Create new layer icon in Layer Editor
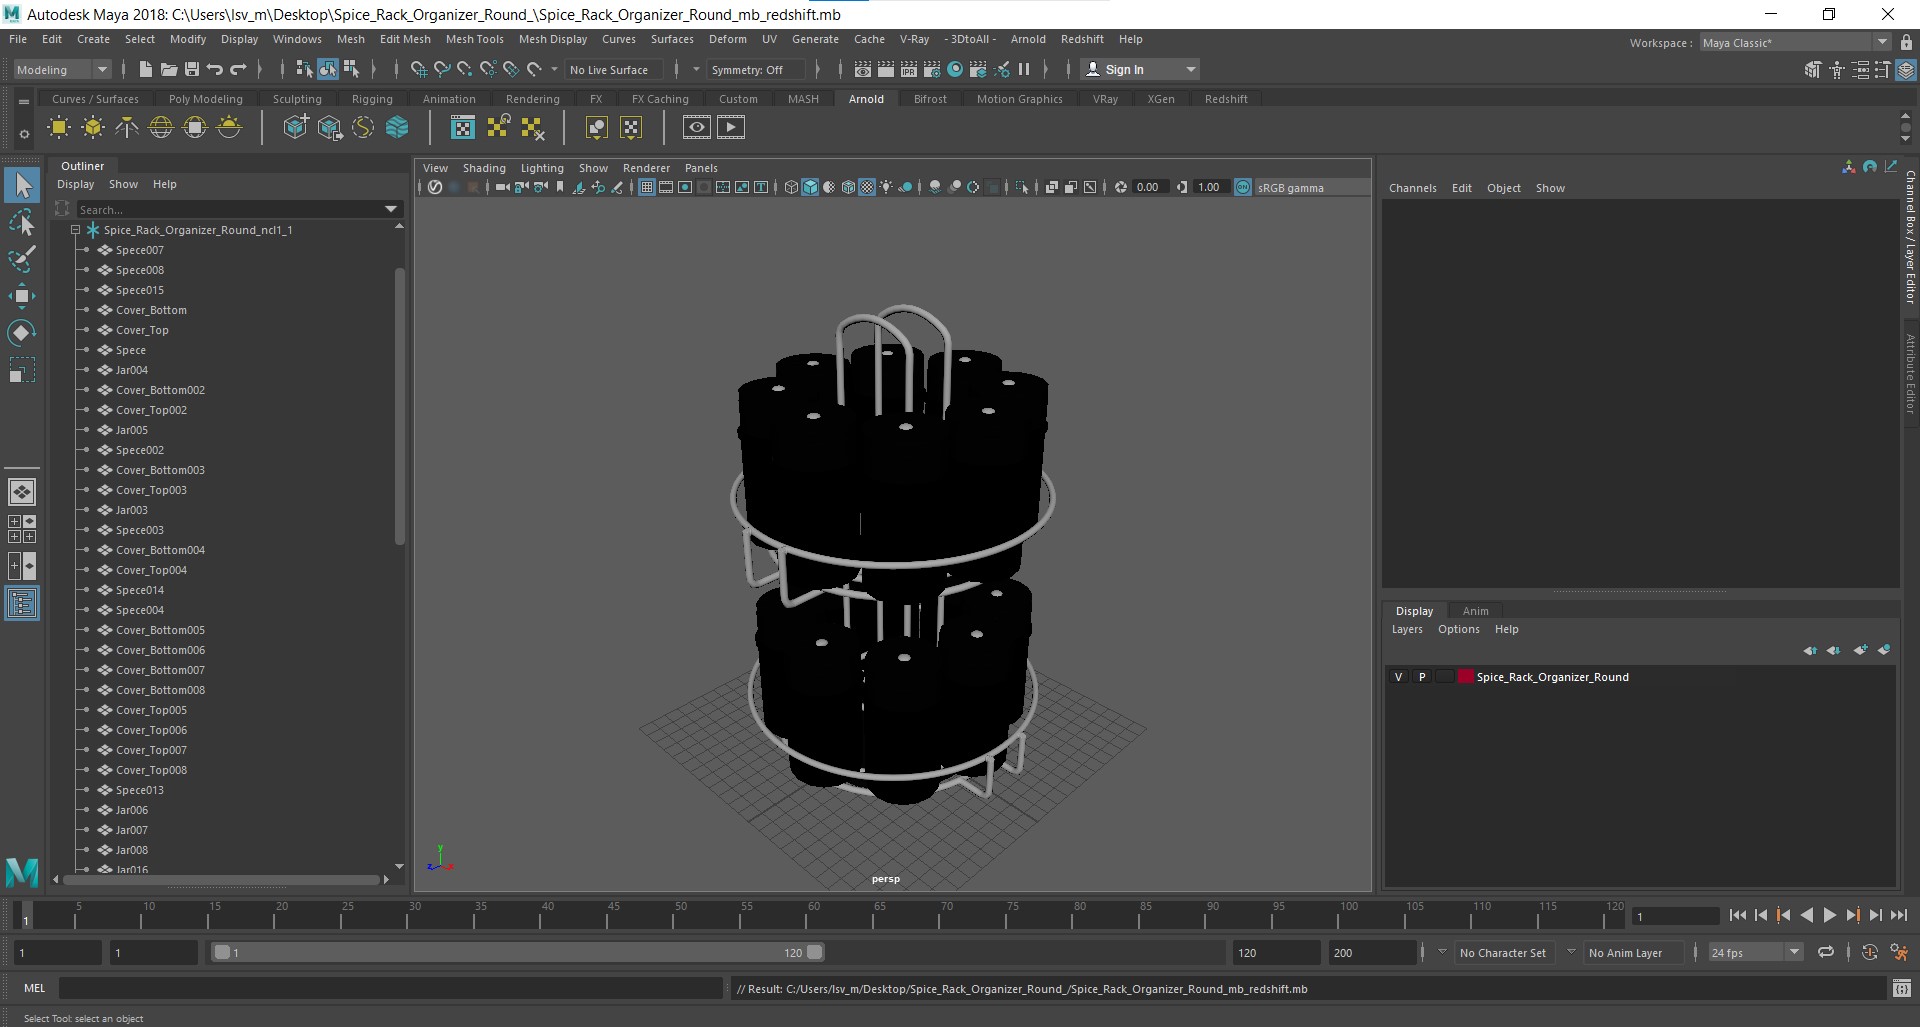The height and width of the screenshot is (1027, 1920). point(1860,650)
